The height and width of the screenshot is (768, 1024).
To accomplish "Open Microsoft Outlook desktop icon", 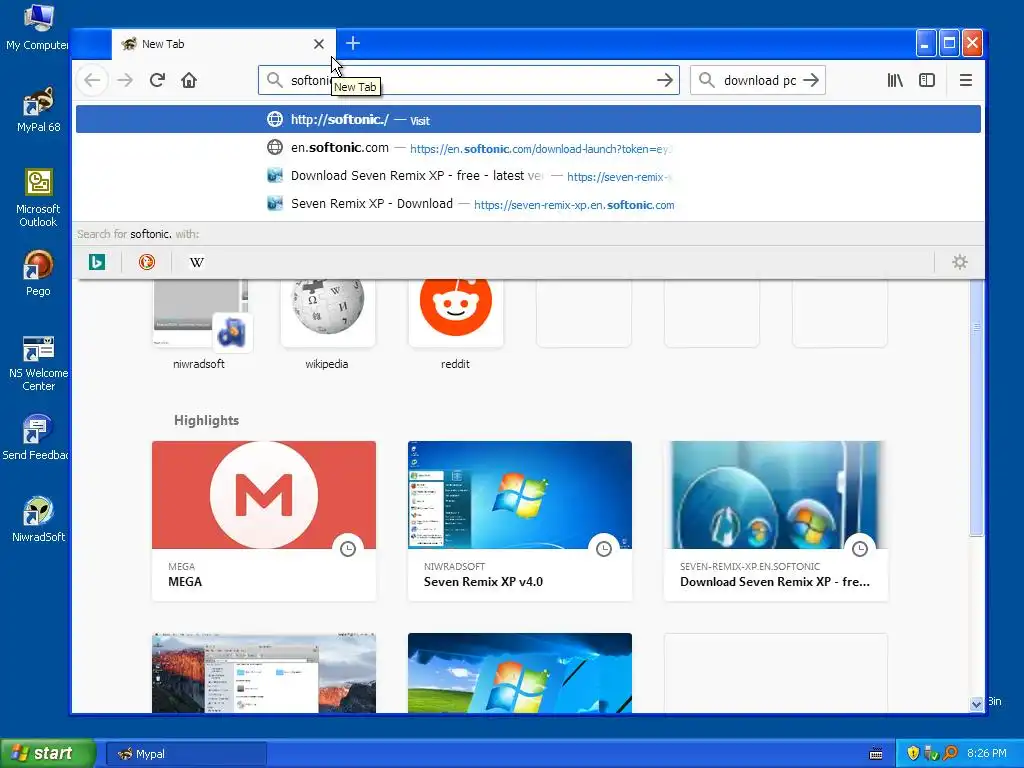I will pos(38,198).
